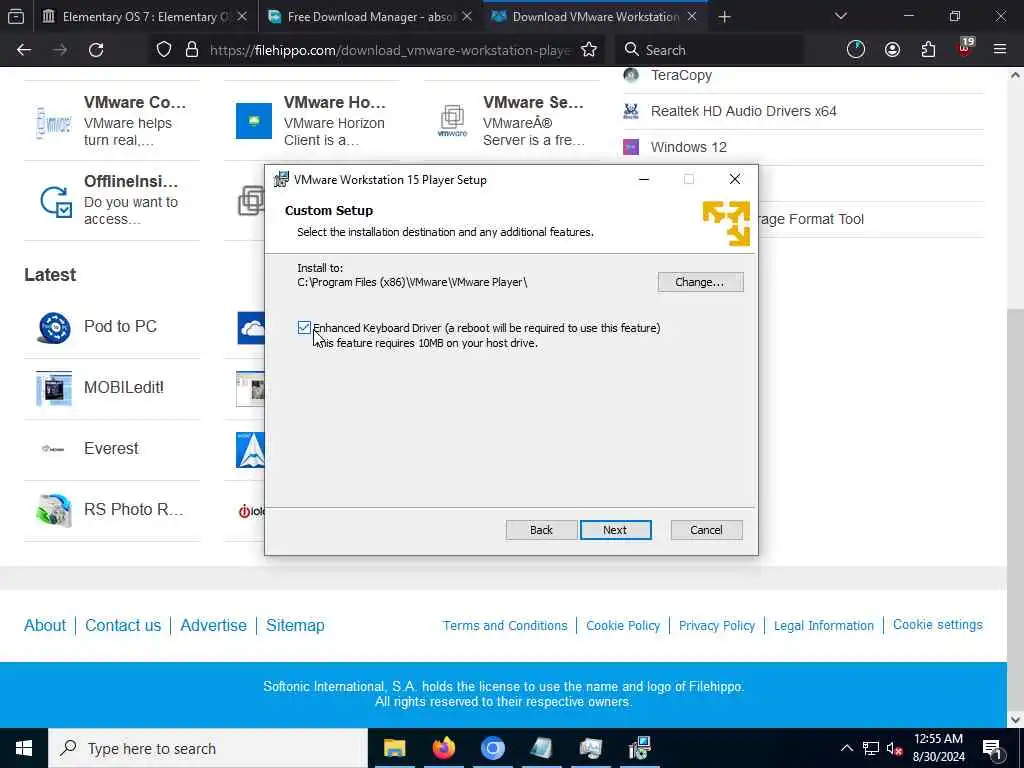Open File Explorer from the taskbar
1024x768 pixels.
pos(394,748)
